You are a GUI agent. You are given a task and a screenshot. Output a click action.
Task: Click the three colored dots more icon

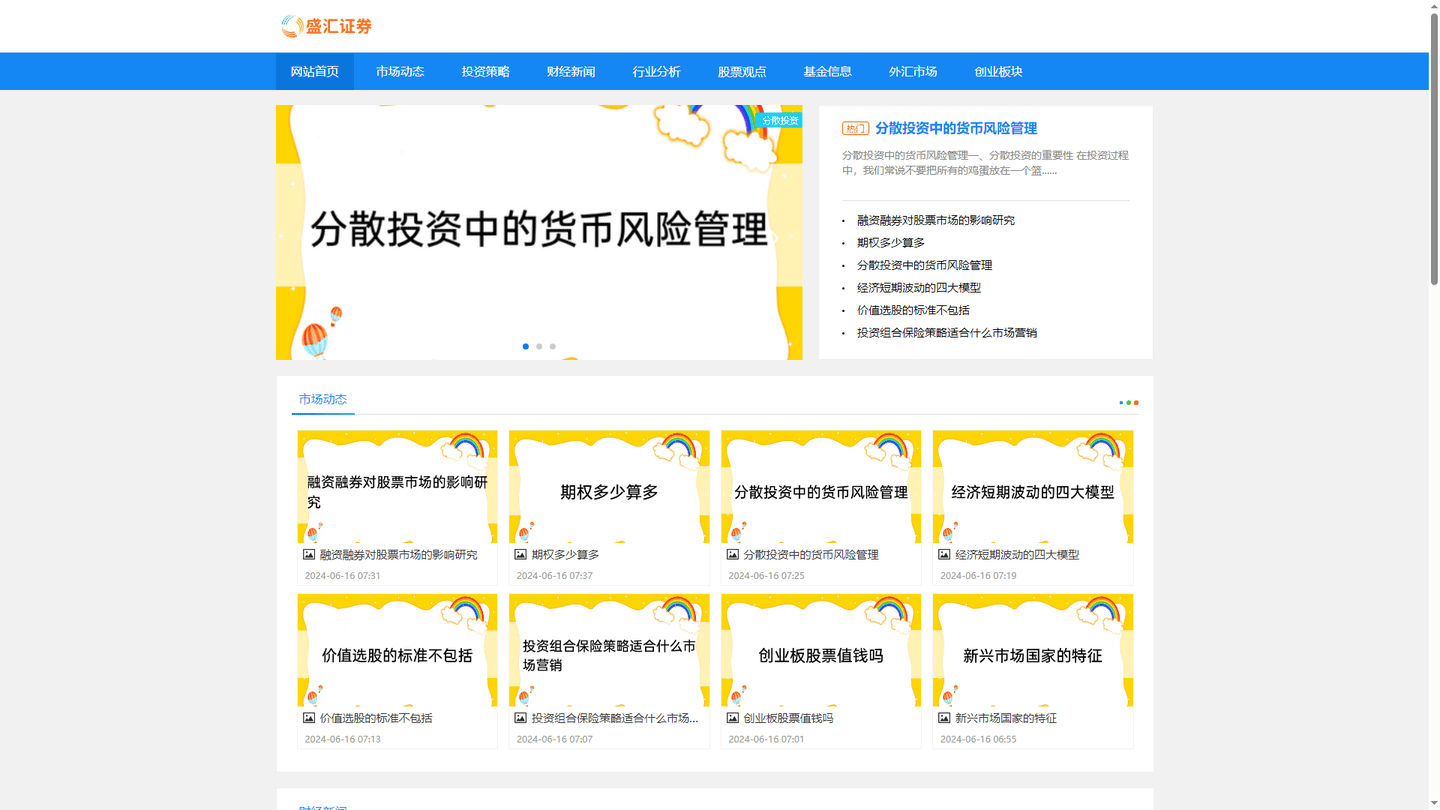[x=1129, y=403]
